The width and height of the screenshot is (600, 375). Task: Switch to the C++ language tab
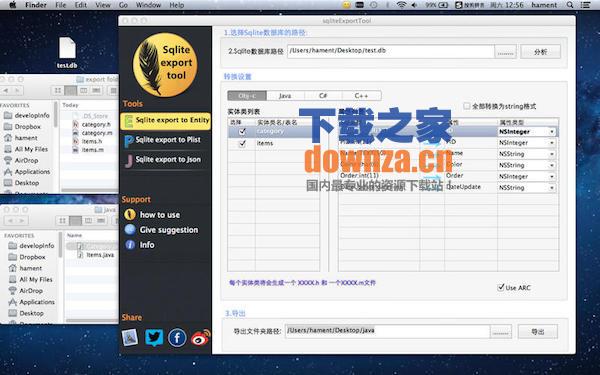pyautogui.click(x=361, y=96)
